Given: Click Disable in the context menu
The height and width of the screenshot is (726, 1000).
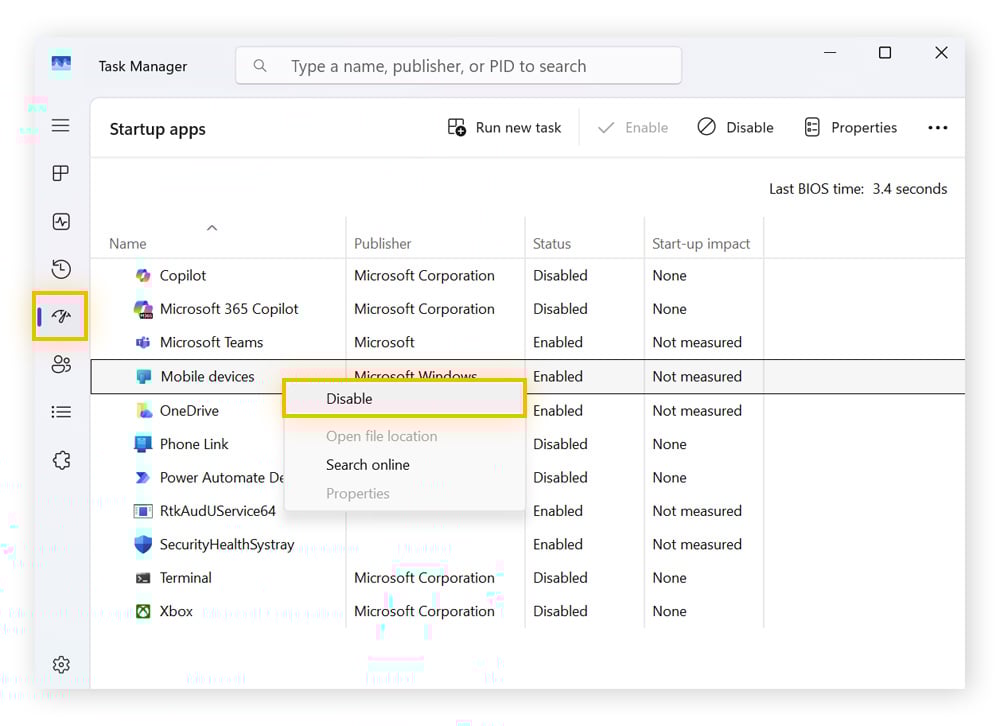Looking at the screenshot, I should [349, 399].
